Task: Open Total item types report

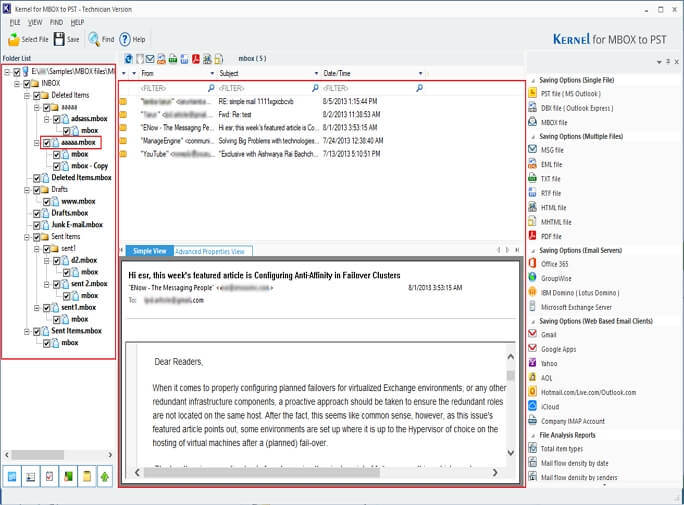Action: pos(562,449)
